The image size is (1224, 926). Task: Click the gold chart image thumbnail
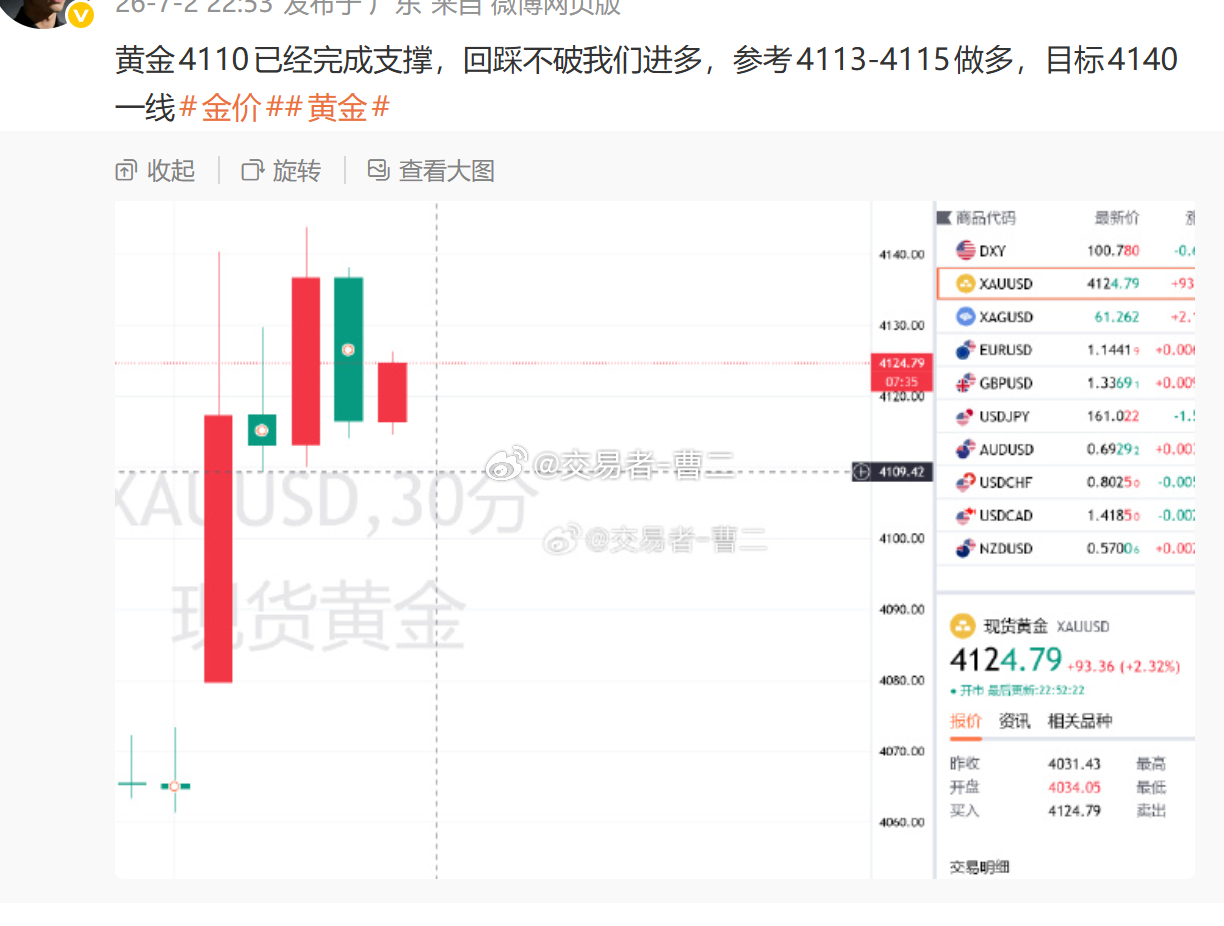coord(655,540)
